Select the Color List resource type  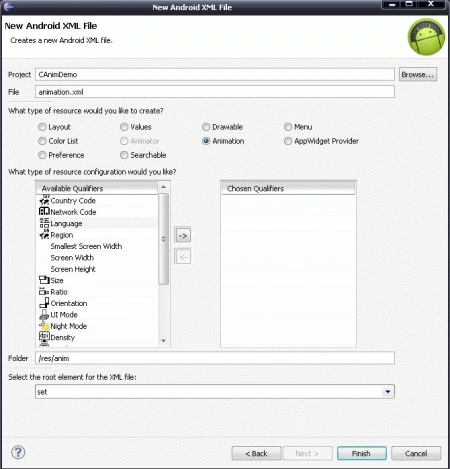coord(42,141)
